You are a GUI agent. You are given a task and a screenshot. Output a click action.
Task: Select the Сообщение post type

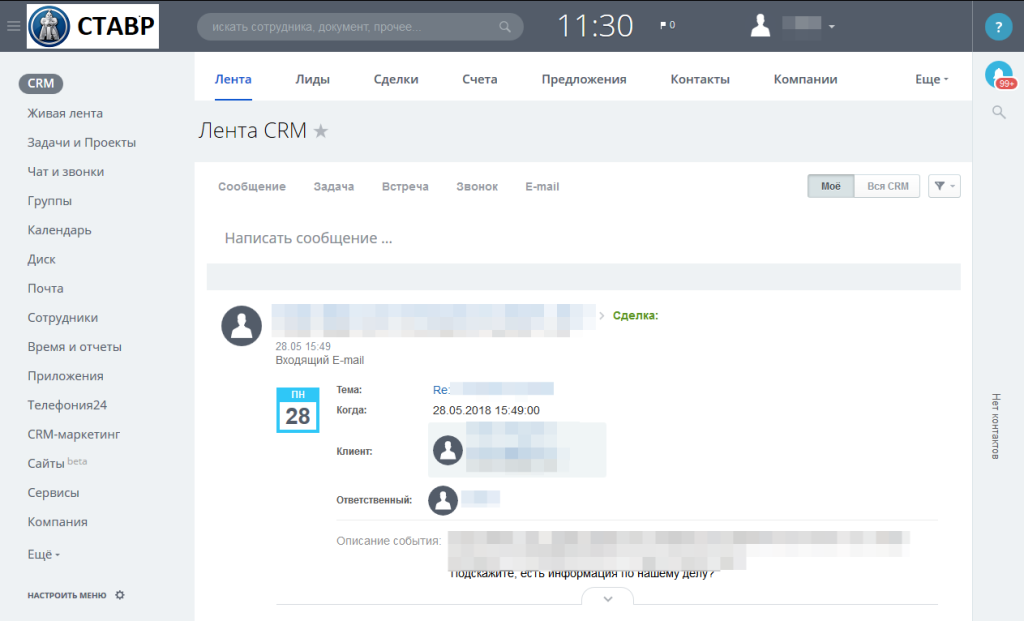point(252,186)
